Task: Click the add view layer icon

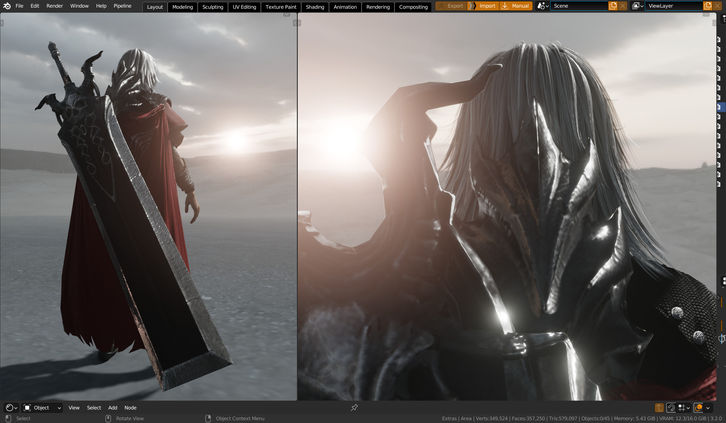Action: [707, 6]
